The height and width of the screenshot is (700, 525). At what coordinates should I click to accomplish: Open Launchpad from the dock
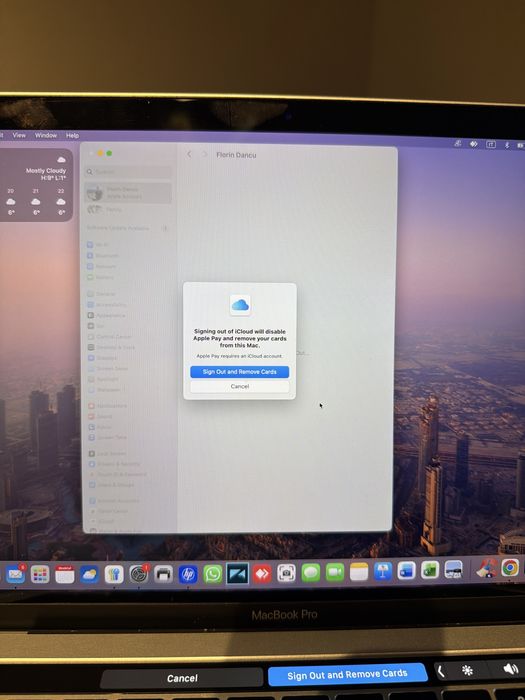[x=40, y=574]
